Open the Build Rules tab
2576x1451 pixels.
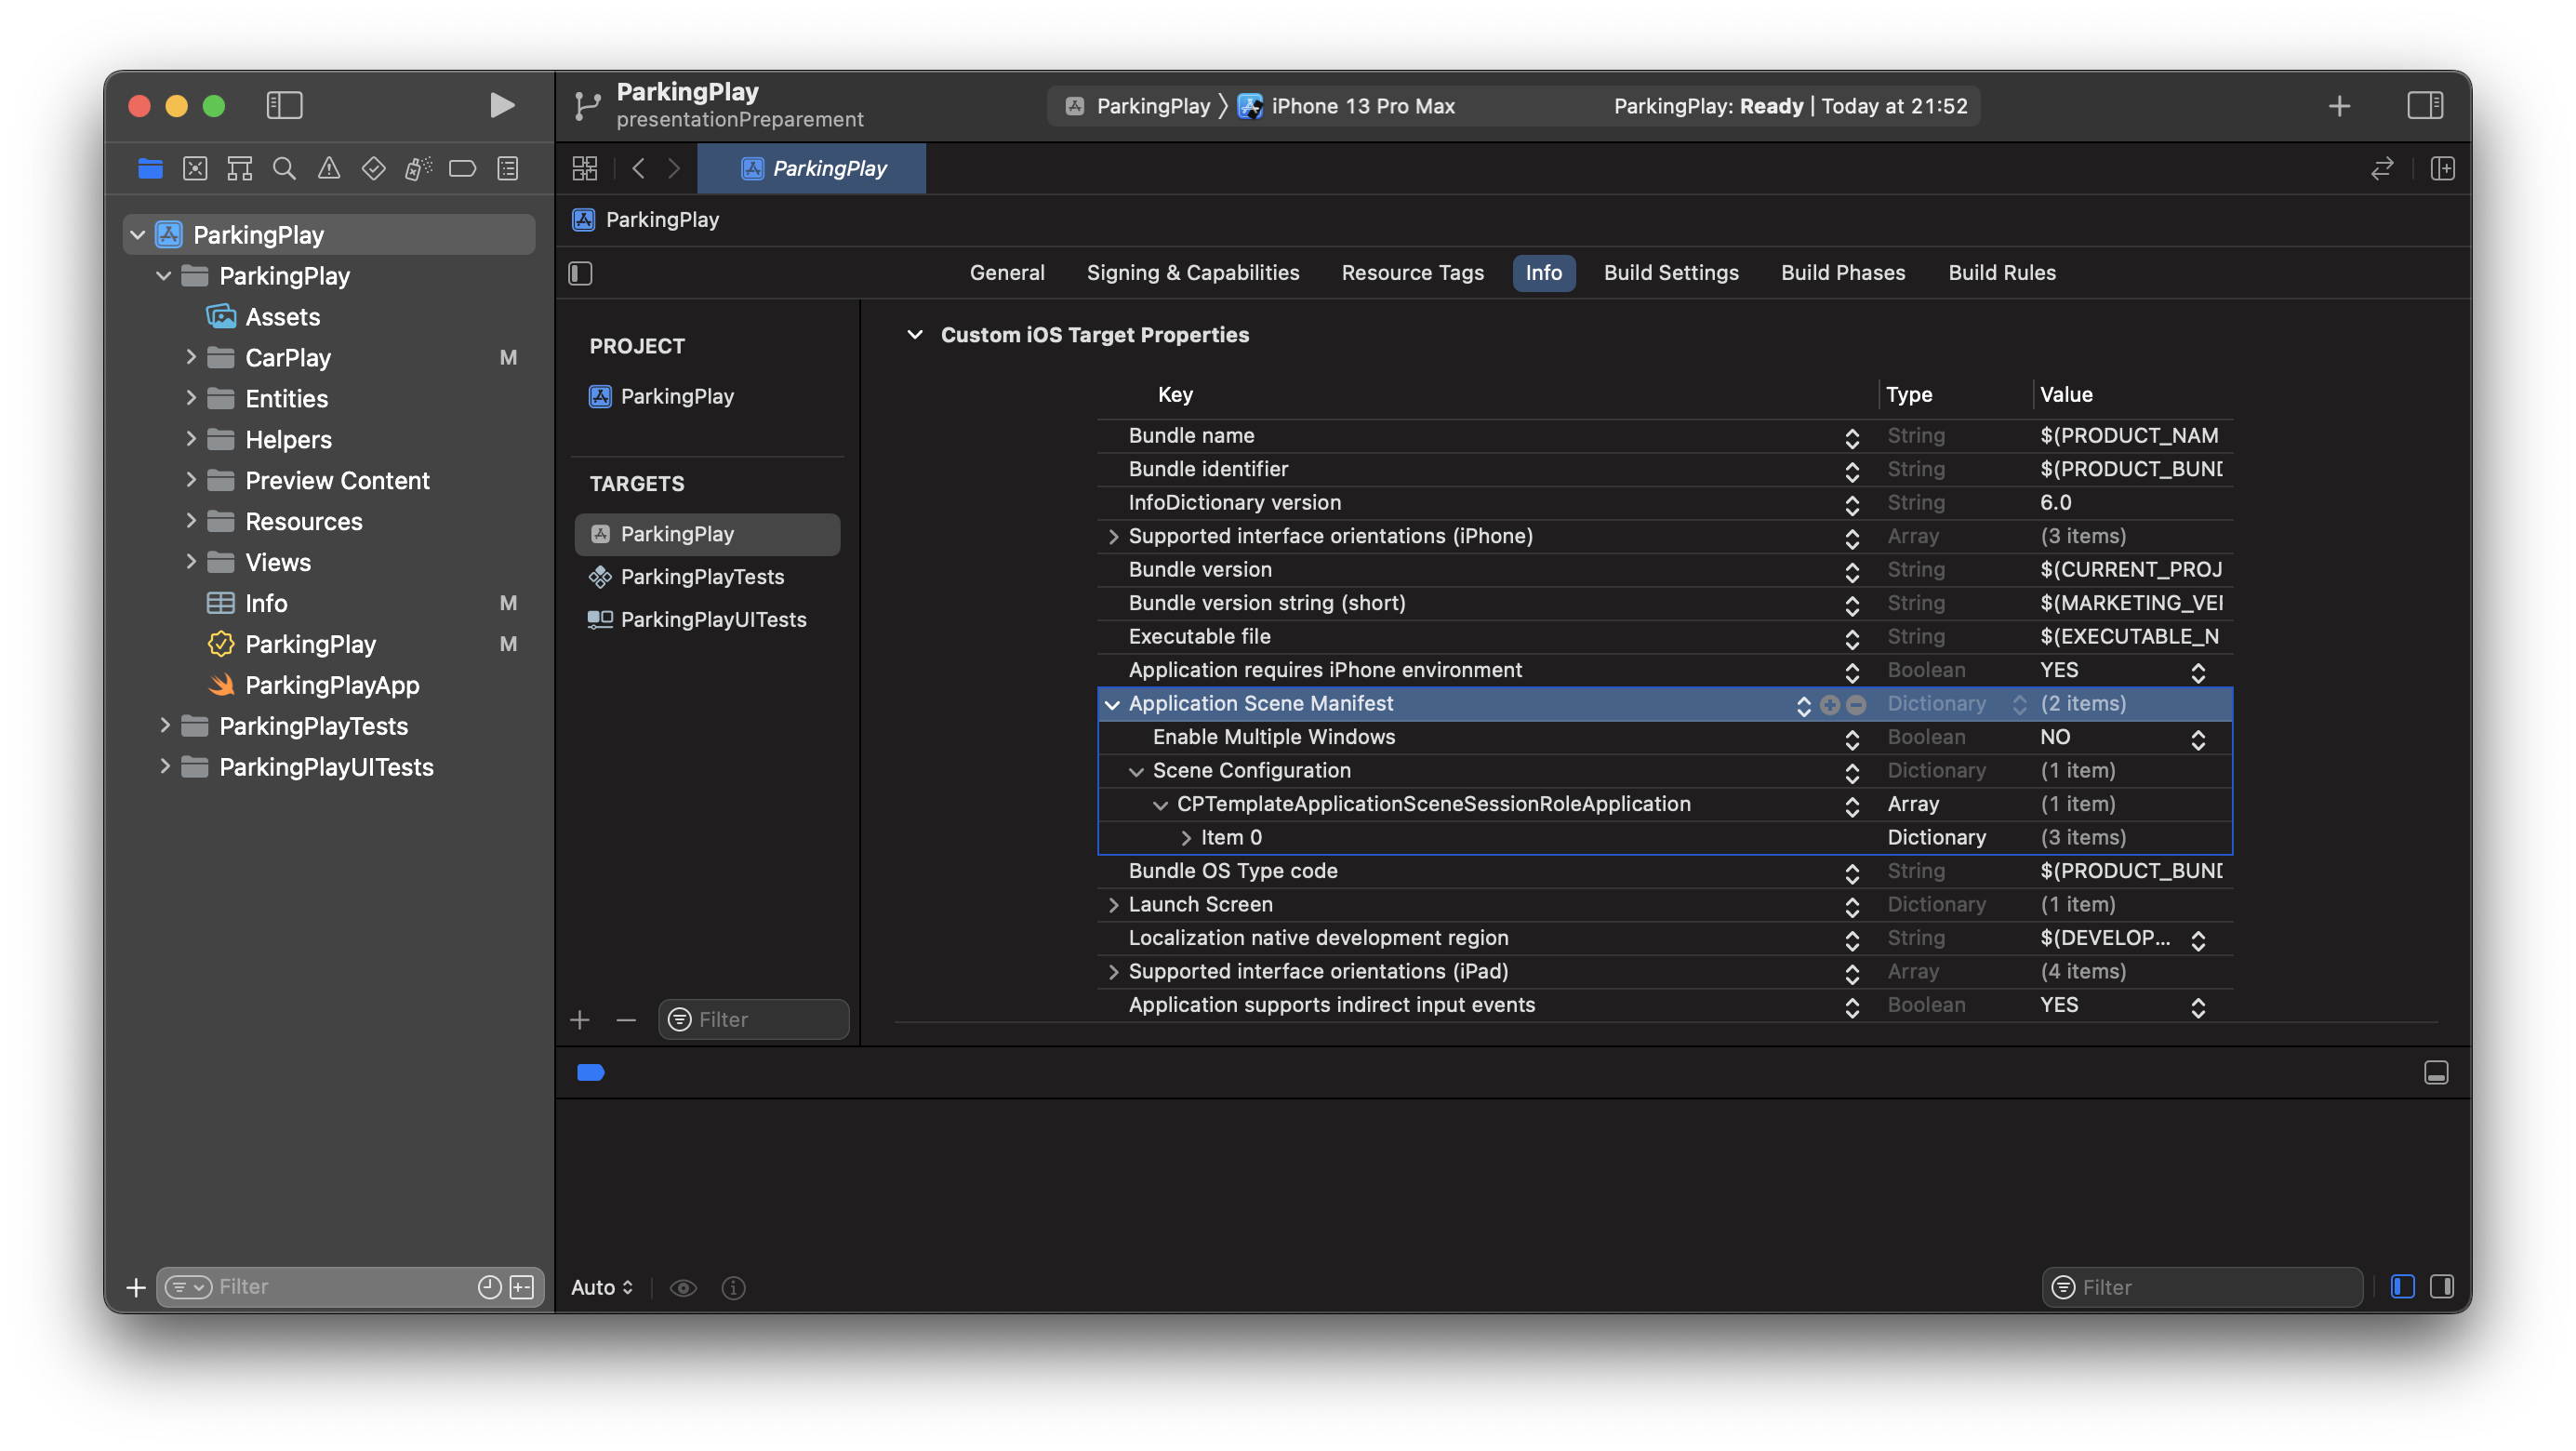[x=2002, y=273]
